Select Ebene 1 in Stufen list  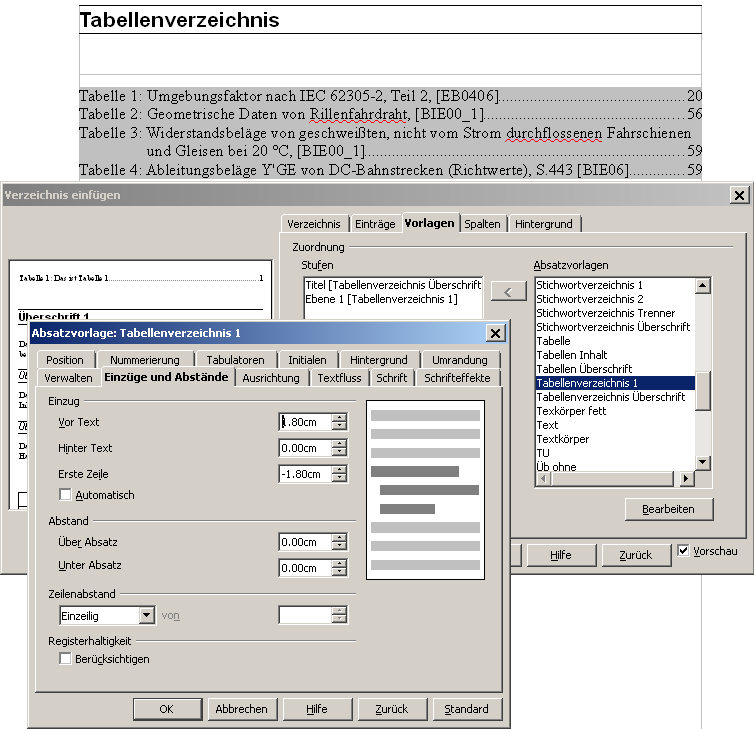(x=381, y=299)
